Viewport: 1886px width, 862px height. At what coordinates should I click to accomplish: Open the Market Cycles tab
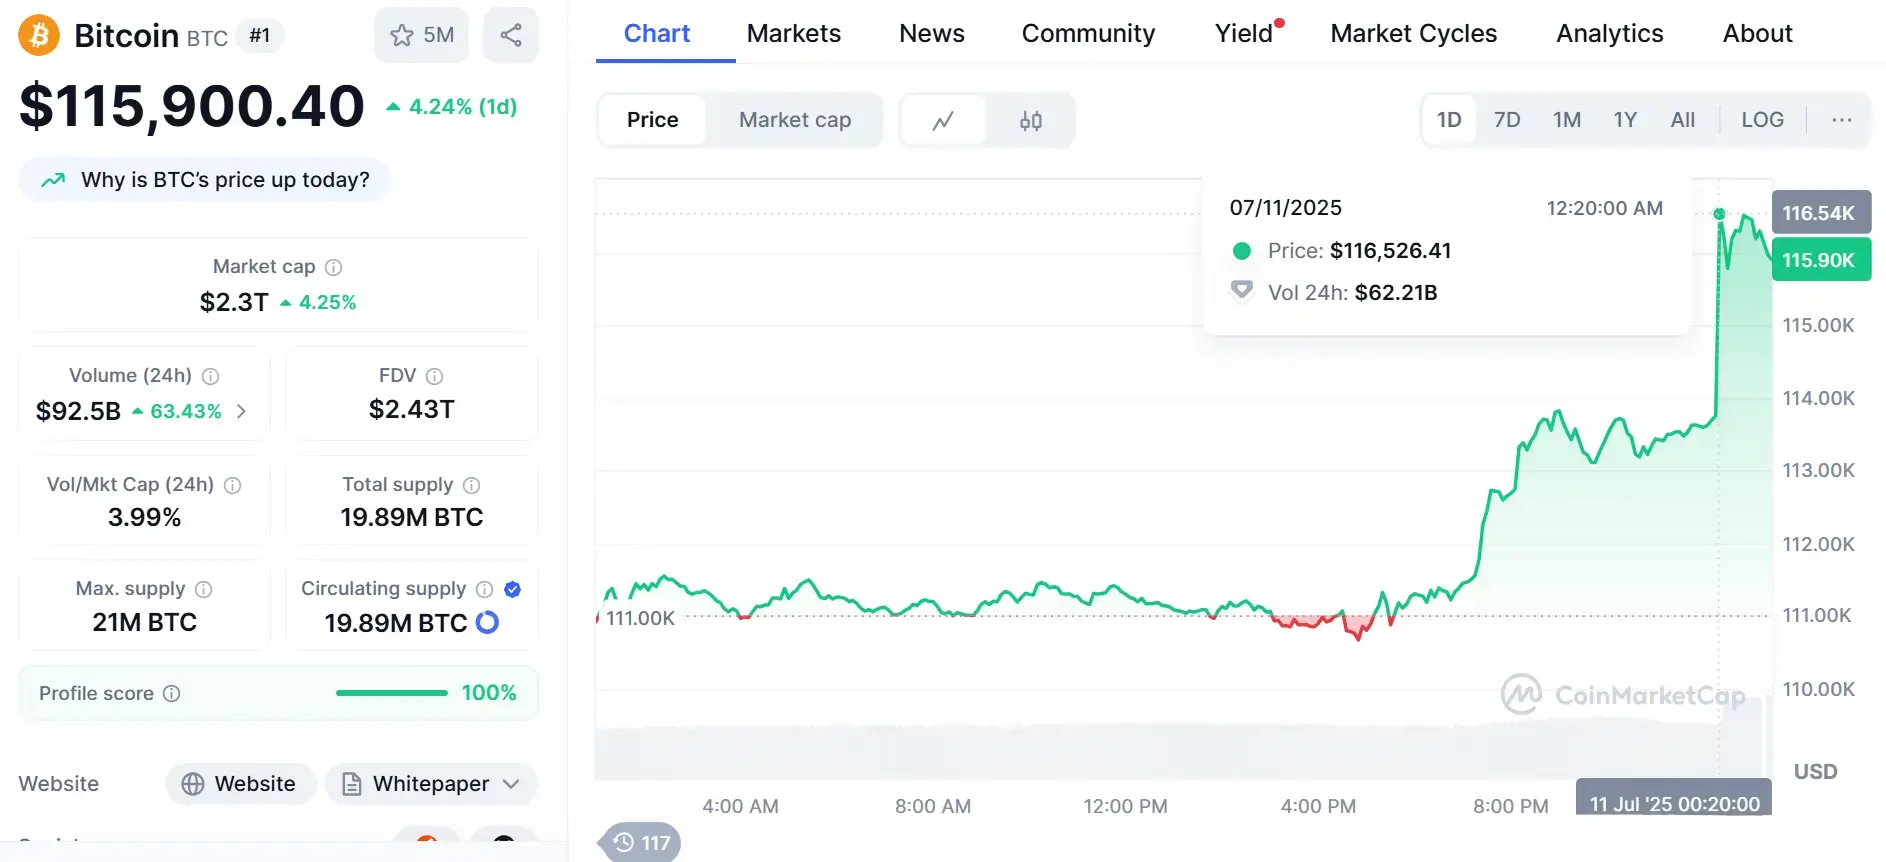tap(1414, 34)
